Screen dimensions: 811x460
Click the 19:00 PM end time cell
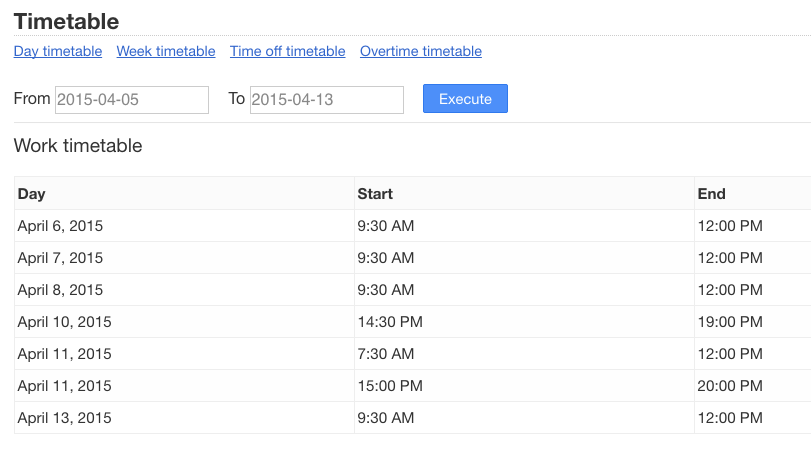click(730, 322)
